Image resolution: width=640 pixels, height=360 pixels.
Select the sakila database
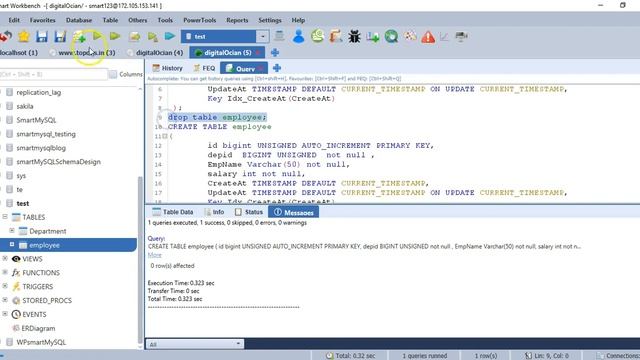pyautogui.click(x=25, y=106)
